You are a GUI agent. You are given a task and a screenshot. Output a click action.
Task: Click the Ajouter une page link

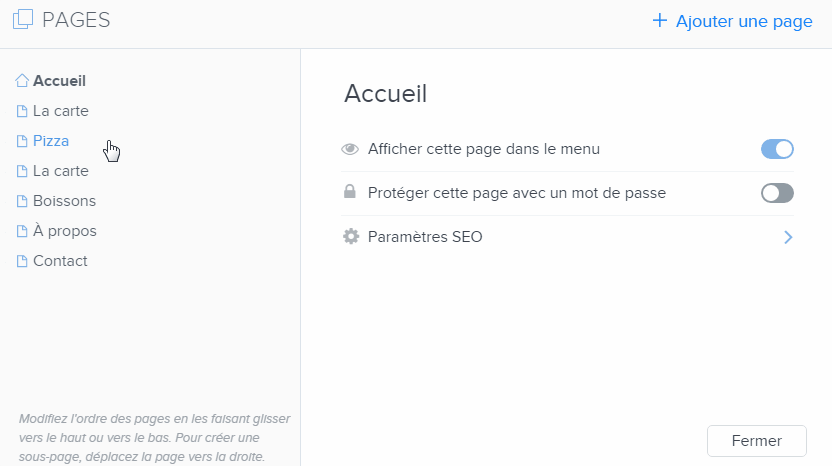(x=744, y=21)
